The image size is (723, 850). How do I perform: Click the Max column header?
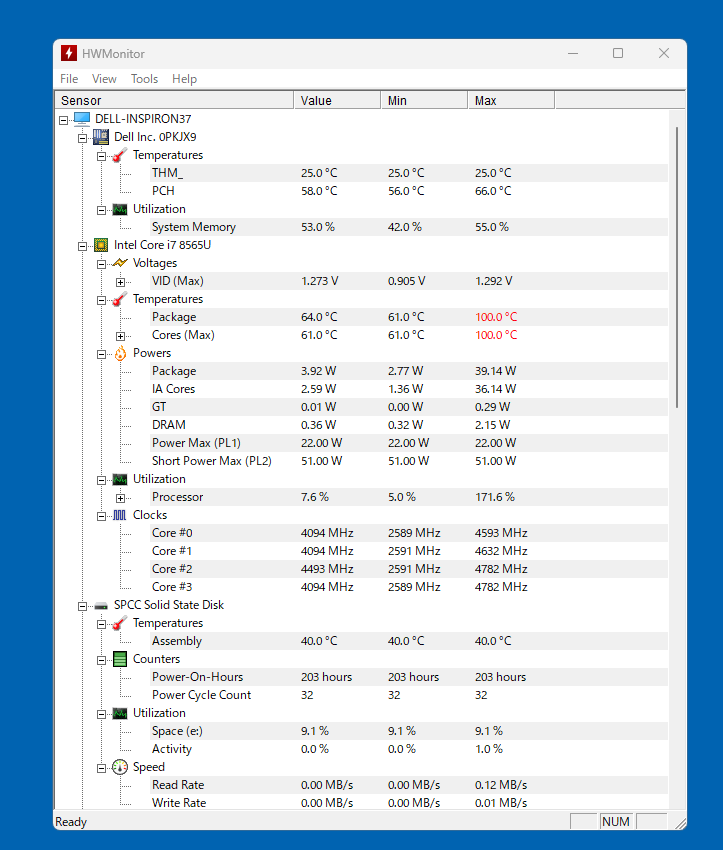(x=511, y=100)
